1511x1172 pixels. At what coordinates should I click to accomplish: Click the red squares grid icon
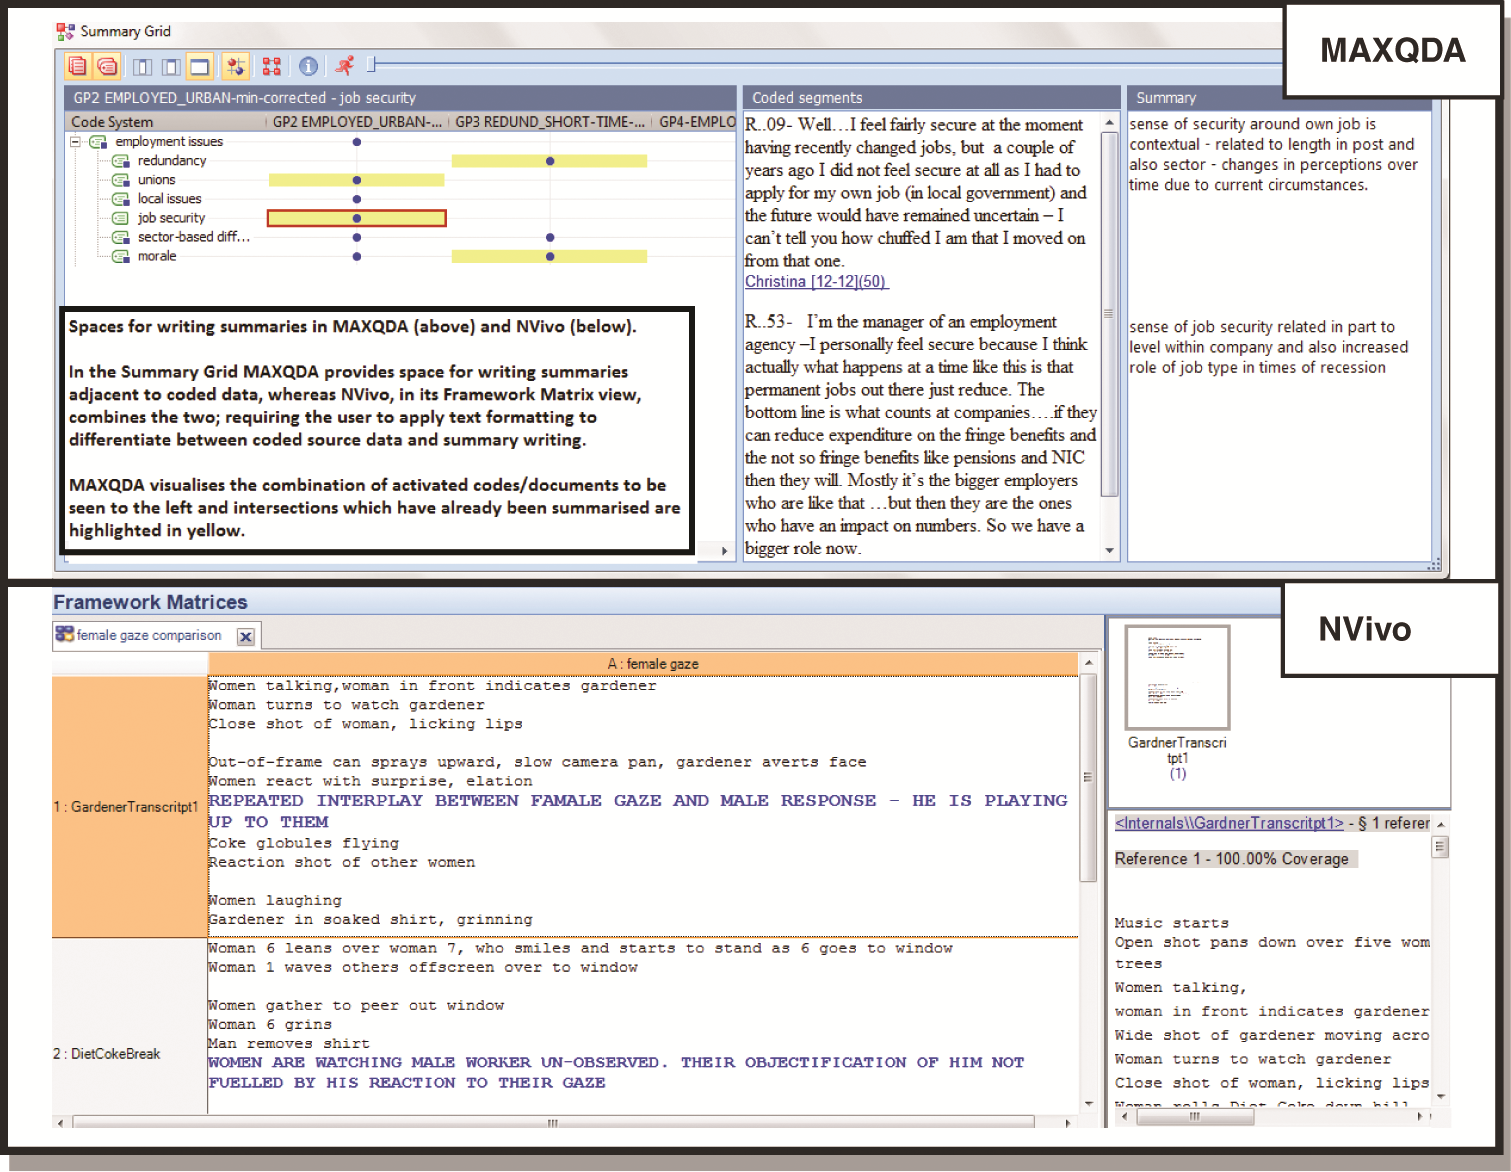(271, 67)
